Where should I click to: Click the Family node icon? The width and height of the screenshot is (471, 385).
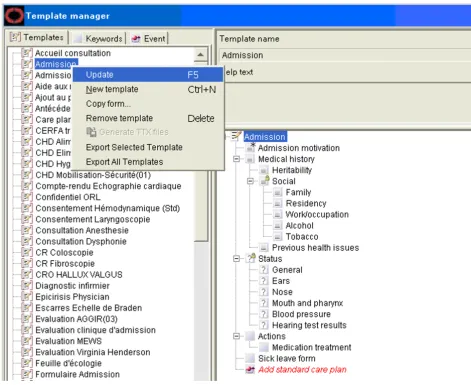278,192
